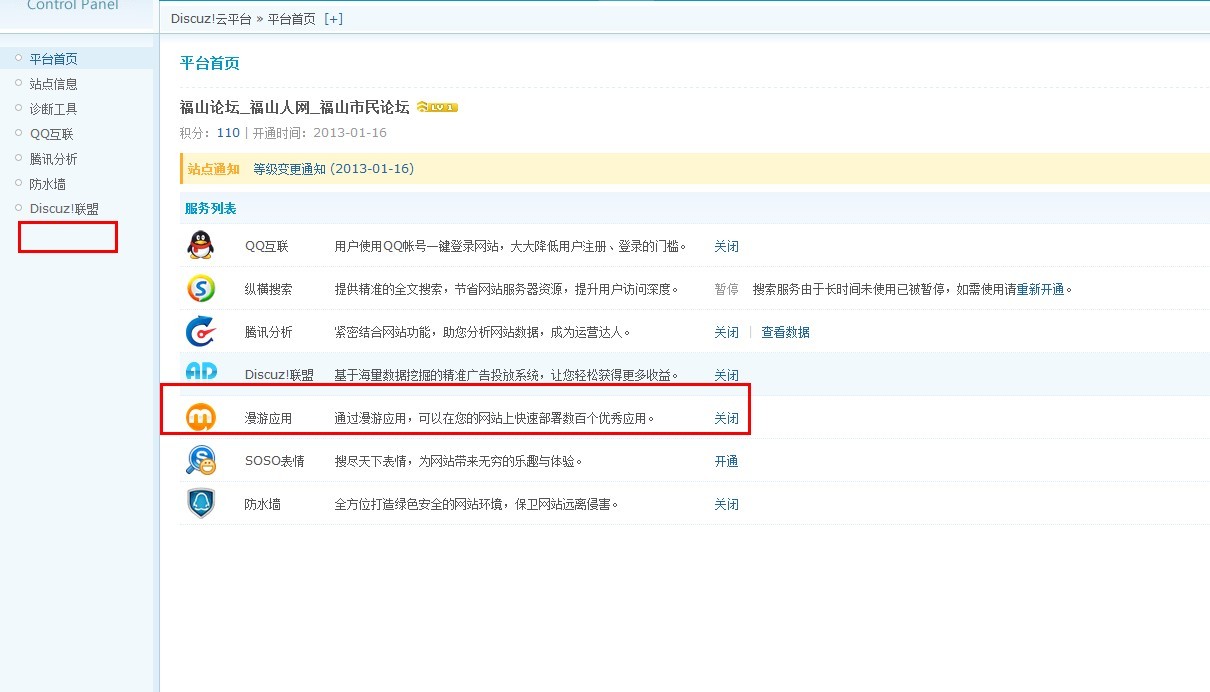Click the Discuz!云平台 breadcrumb text

(x=211, y=19)
